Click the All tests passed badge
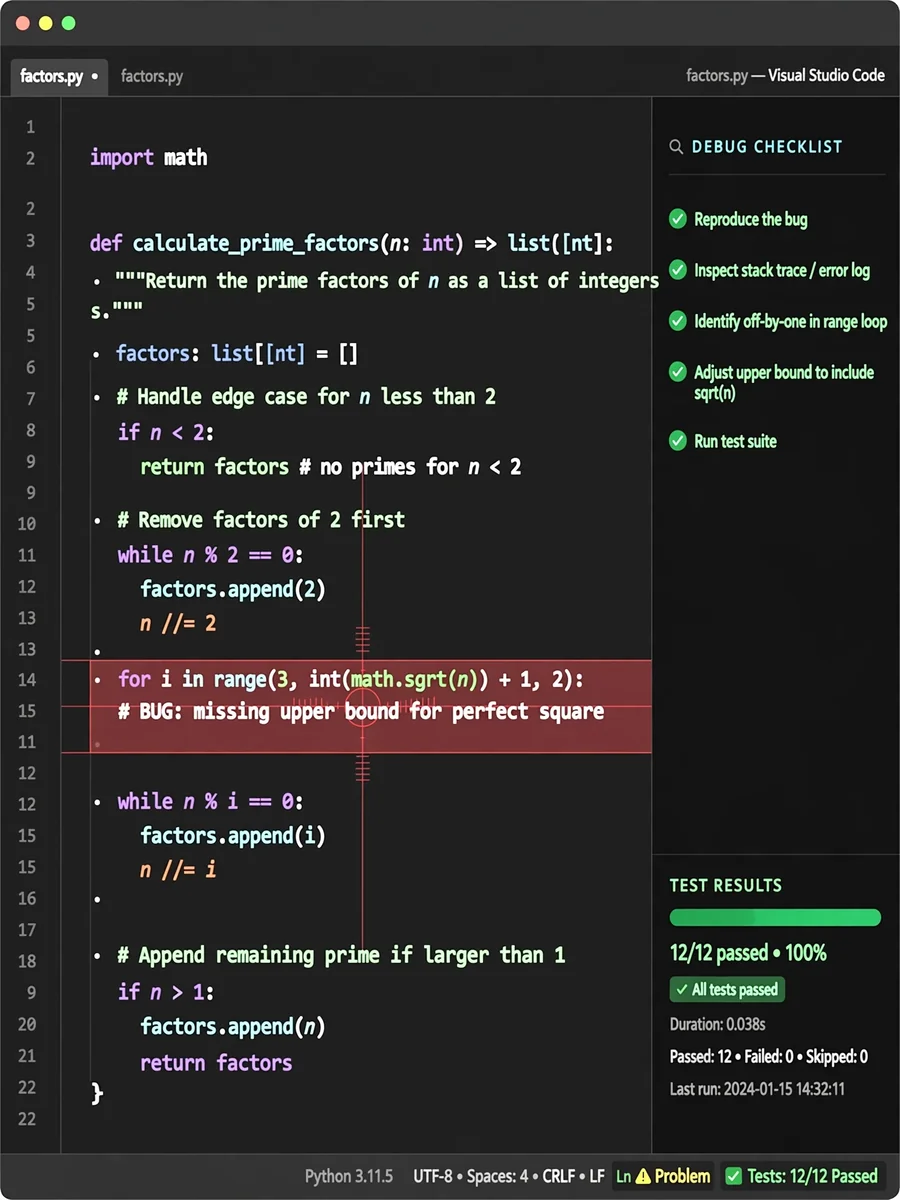Viewport: 900px width, 1200px height. pos(727,990)
